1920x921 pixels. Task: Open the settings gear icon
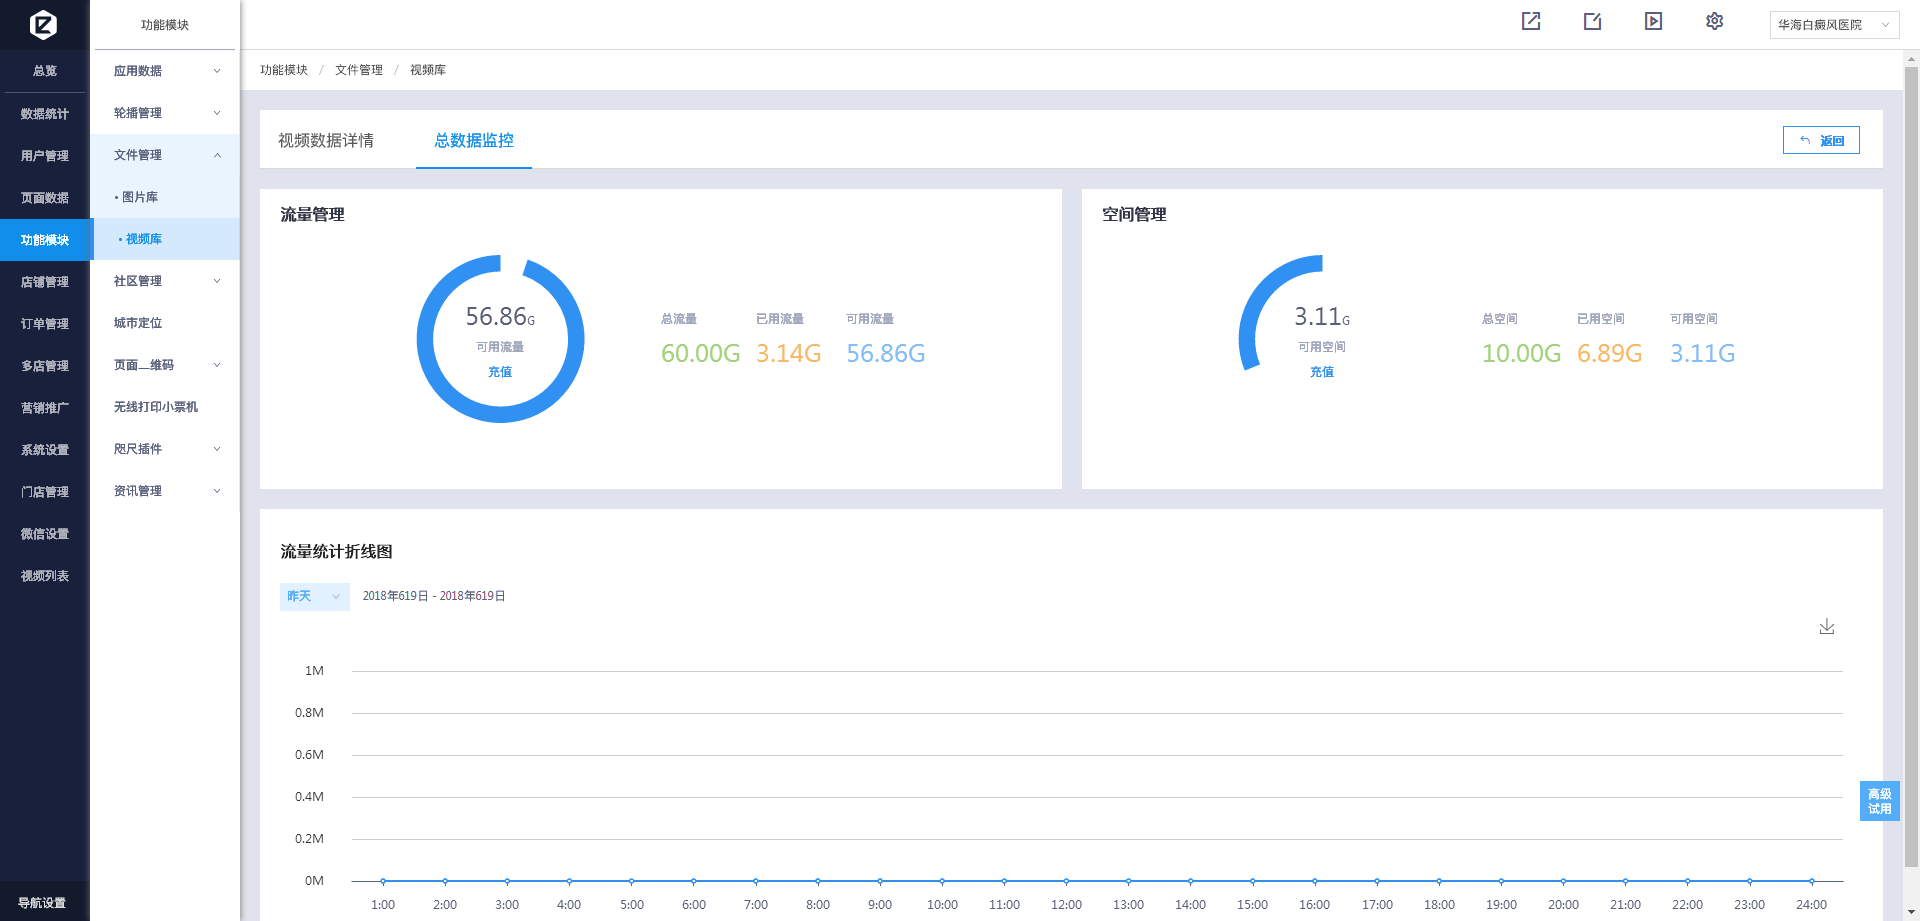(1715, 21)
